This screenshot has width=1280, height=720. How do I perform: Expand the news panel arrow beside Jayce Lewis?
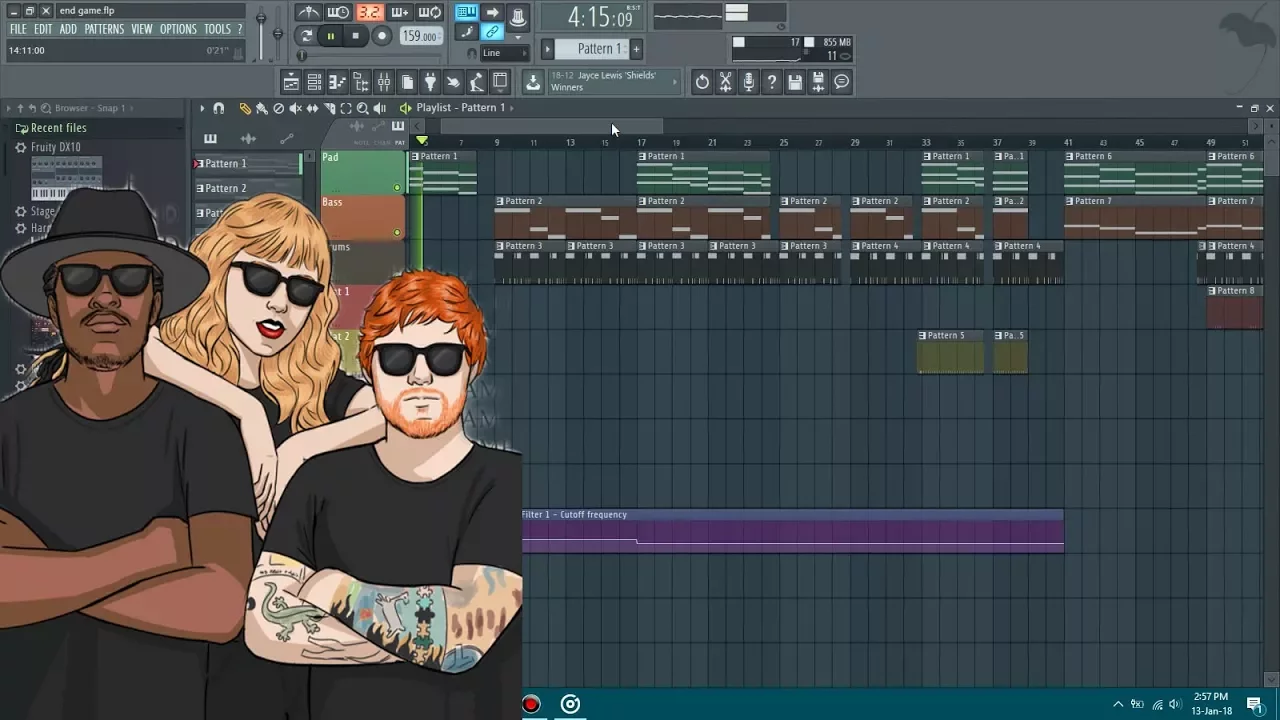(675, 82)
